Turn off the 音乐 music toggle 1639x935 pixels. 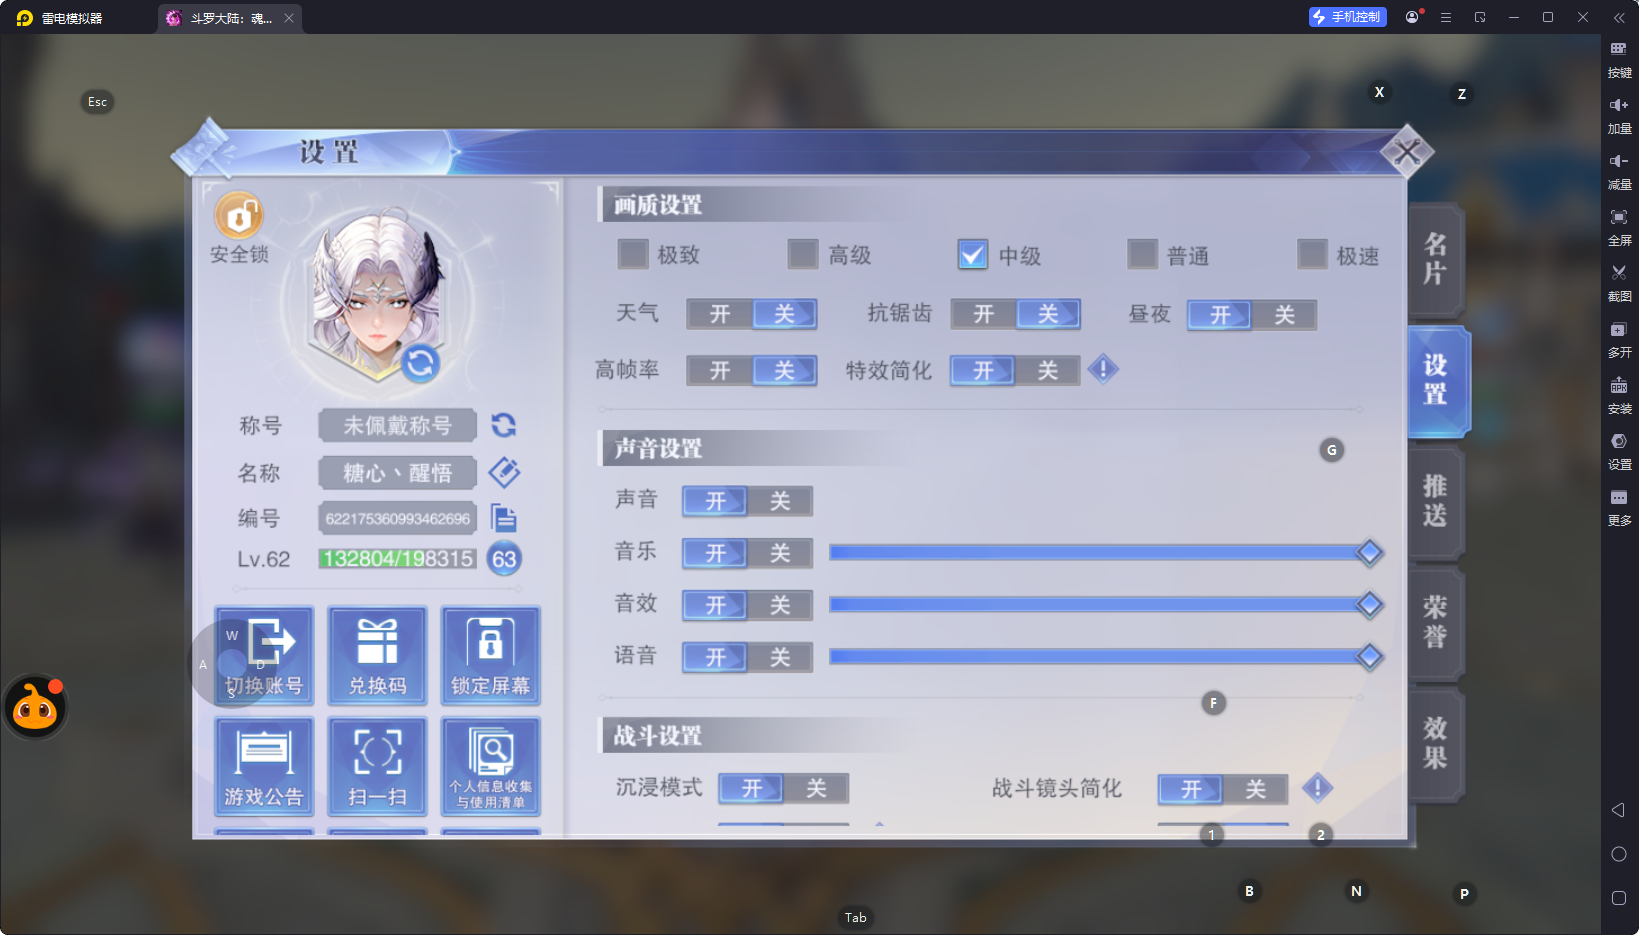[779, 553]
